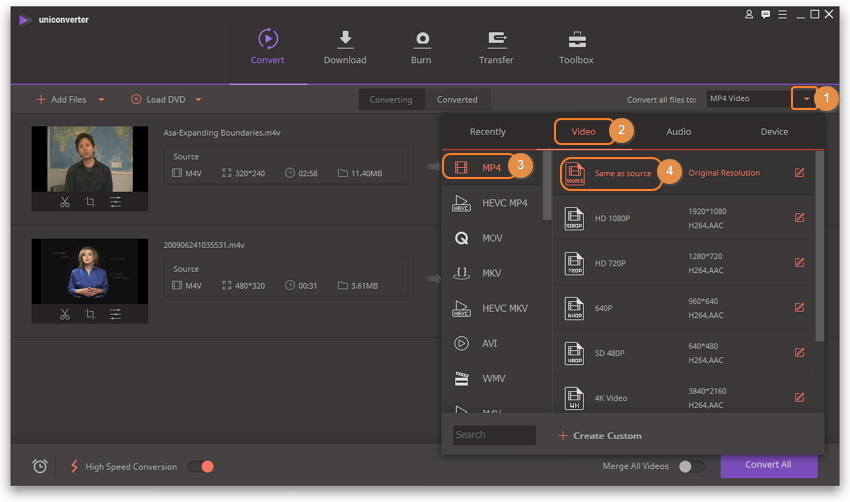Click the format list scrollbar
The image size is (850, 502).
547,185
